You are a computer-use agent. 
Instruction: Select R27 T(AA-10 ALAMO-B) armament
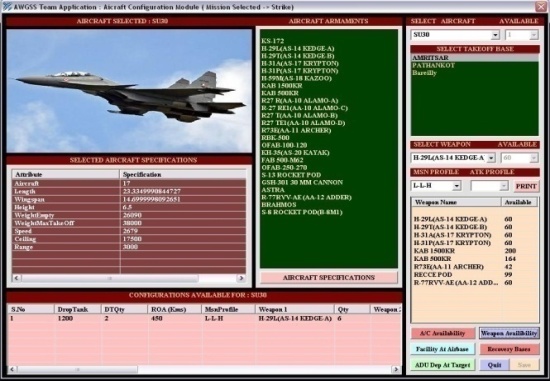pos(300,115)
